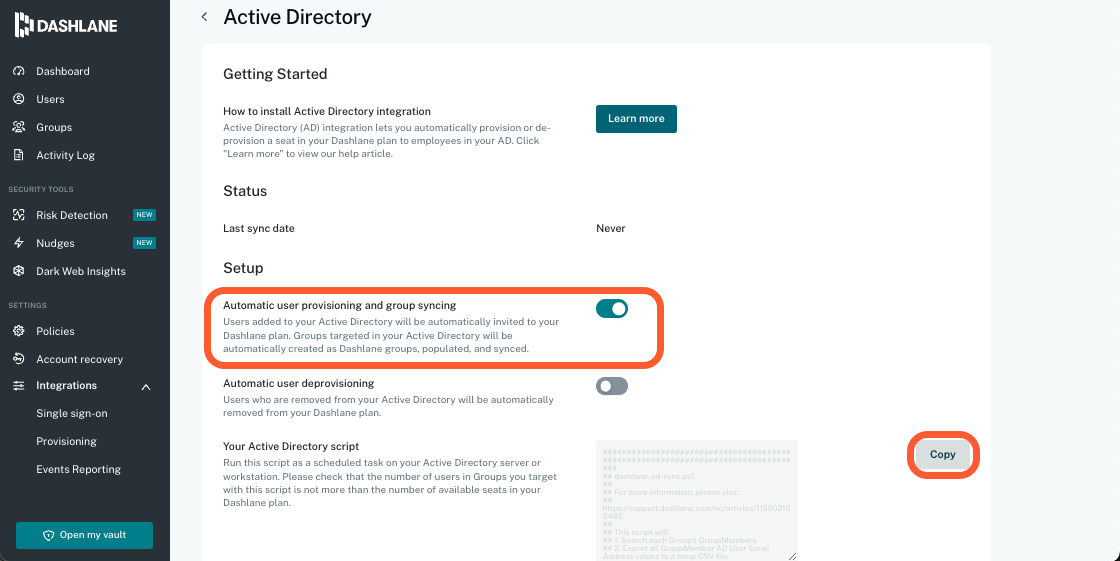Image resolution: width=1120 pixels, height=561 pixels.
Task: Go back using the left chevron arrow
Action: click(205, 17)
